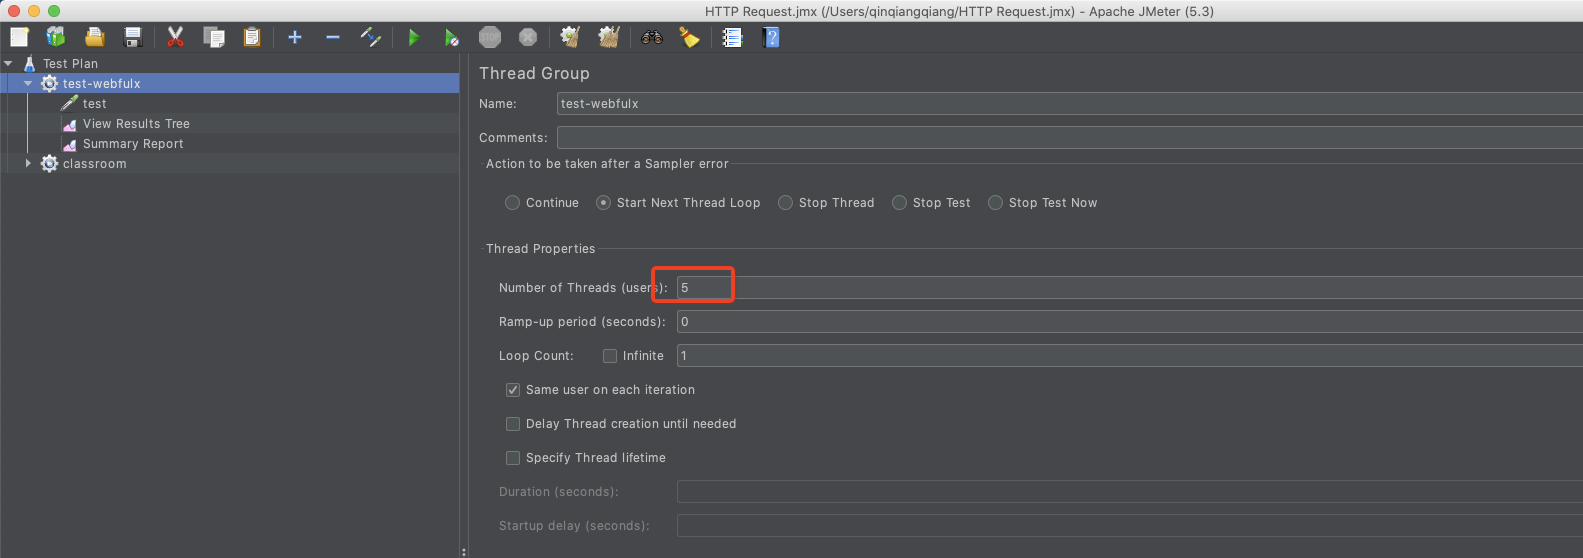Select Start Next Thread Loop option

point(603,203)
